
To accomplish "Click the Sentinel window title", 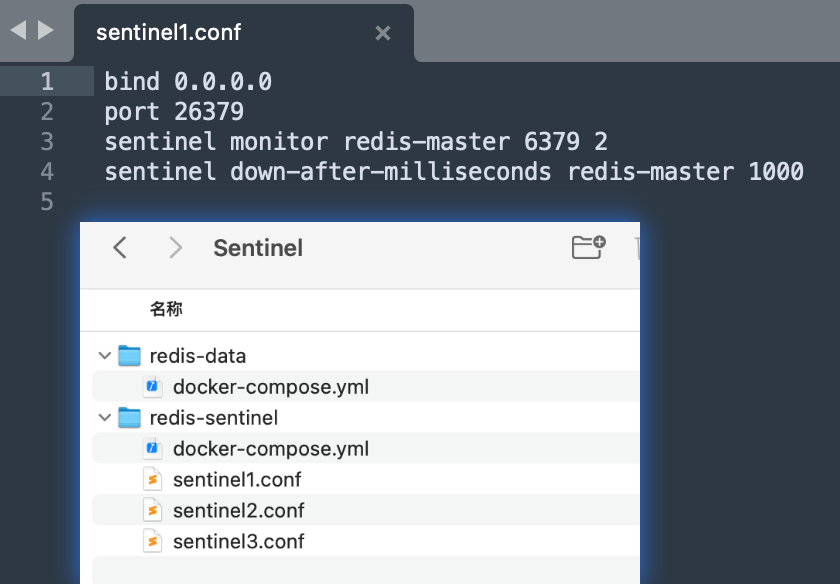I will click(x=258, y=248).
